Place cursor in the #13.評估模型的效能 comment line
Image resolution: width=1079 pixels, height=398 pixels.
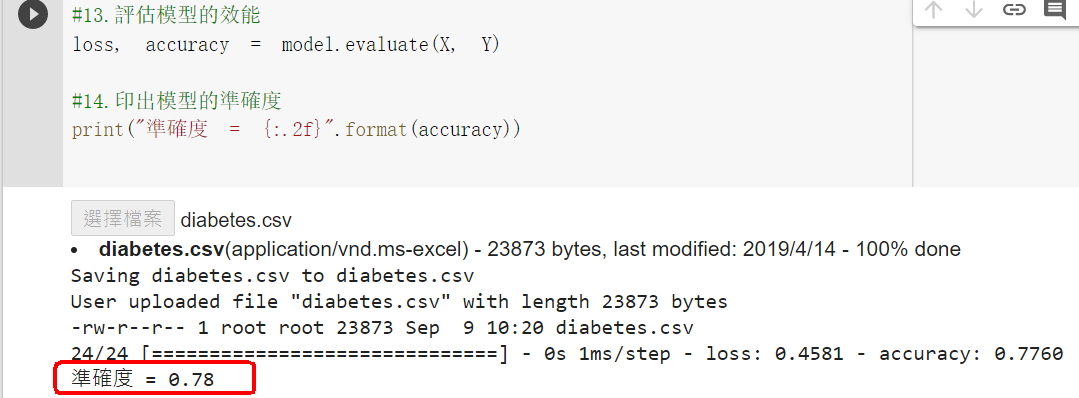point(166,14)
